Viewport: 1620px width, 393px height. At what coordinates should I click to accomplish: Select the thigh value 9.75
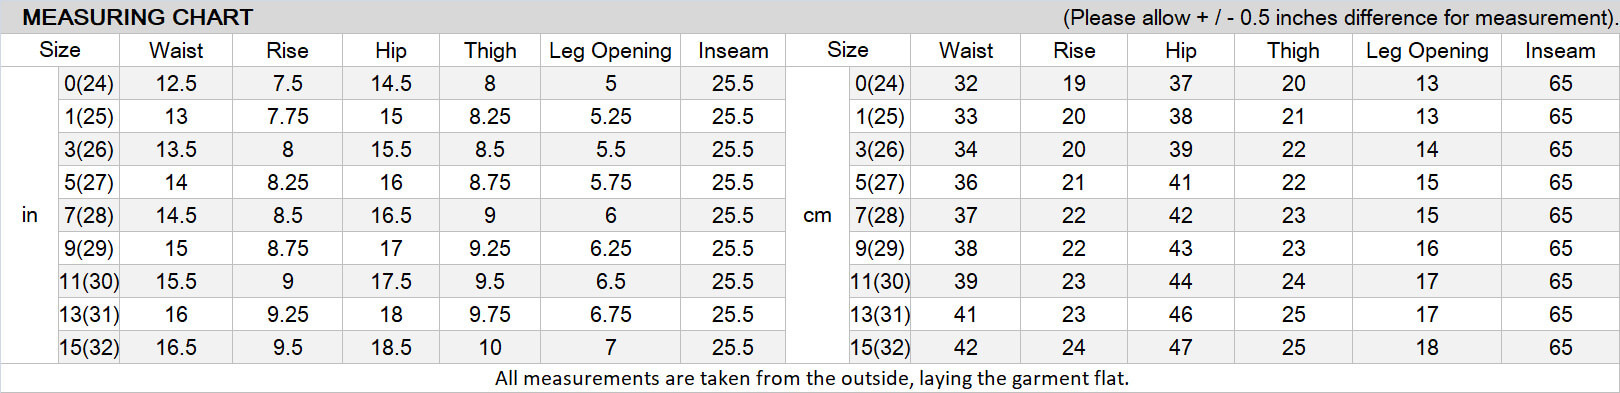click(x=490, y=314)
